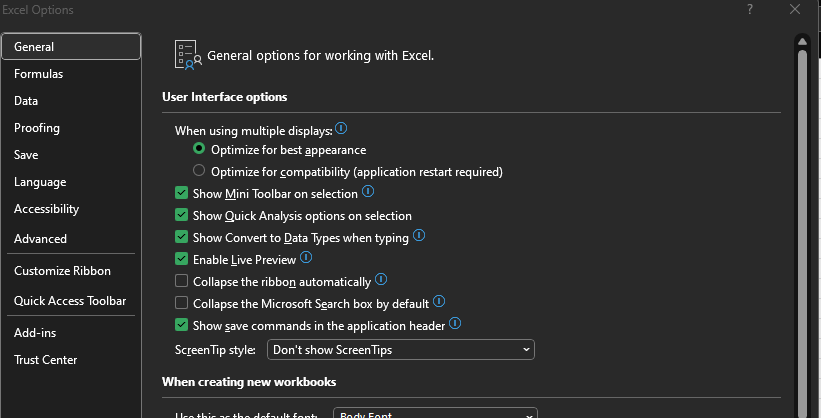Click info icon beside multiple displays label
The image size is (821, 418).
click(x=341, y=129)
